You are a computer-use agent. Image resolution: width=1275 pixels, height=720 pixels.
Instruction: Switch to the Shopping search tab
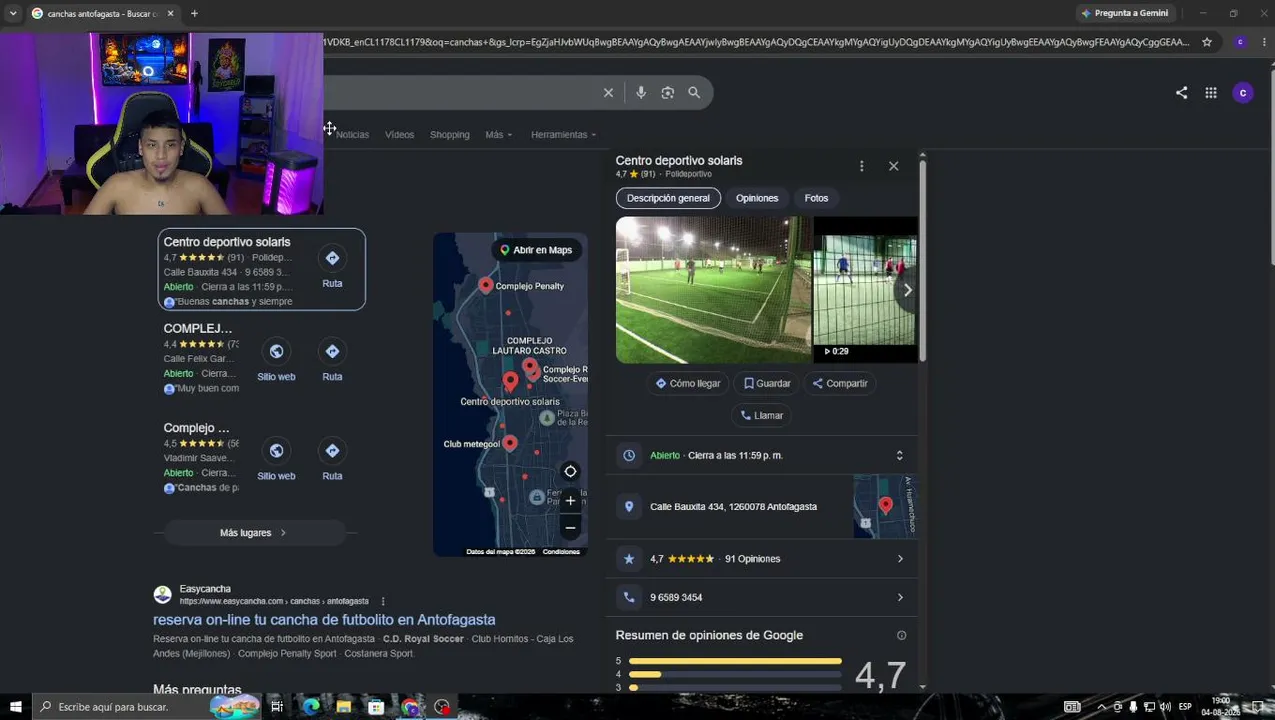[x=449, y=134]
